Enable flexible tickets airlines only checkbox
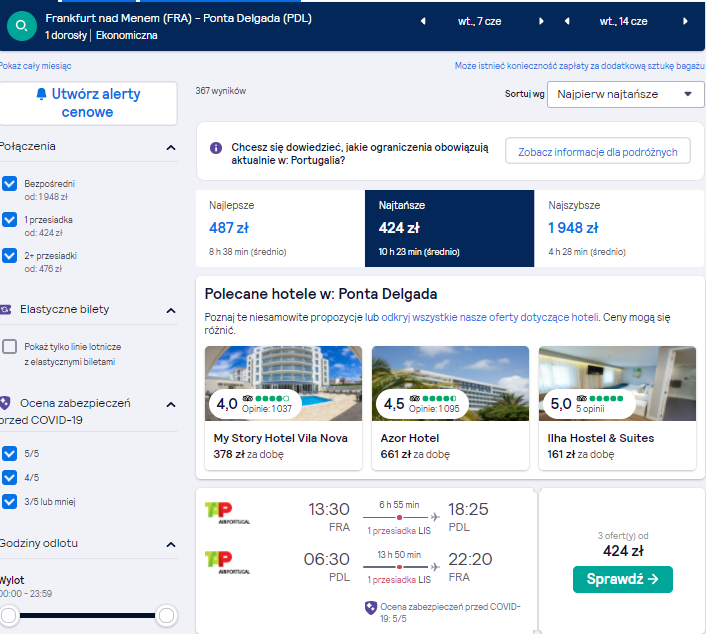706x634 pixels. [x=9, y=347]
